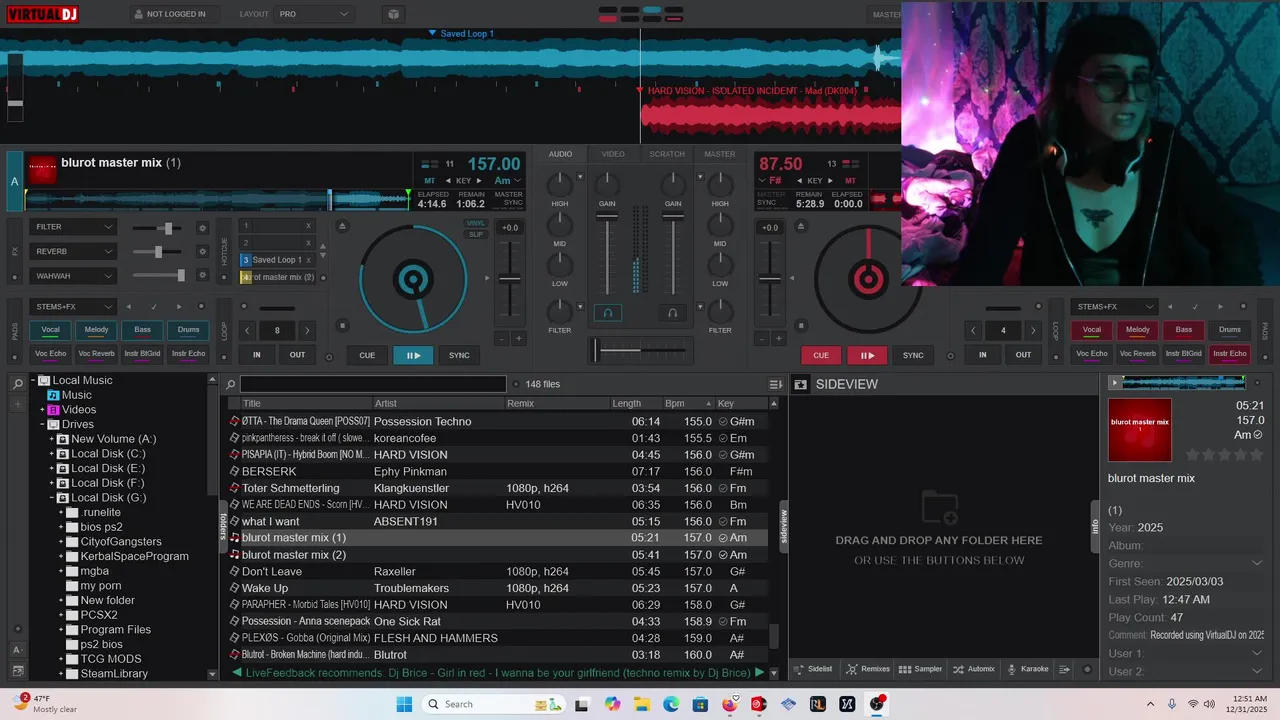The image size is (1280, 720).
Task: Double right deck loop length
Action: (1033, 330)
